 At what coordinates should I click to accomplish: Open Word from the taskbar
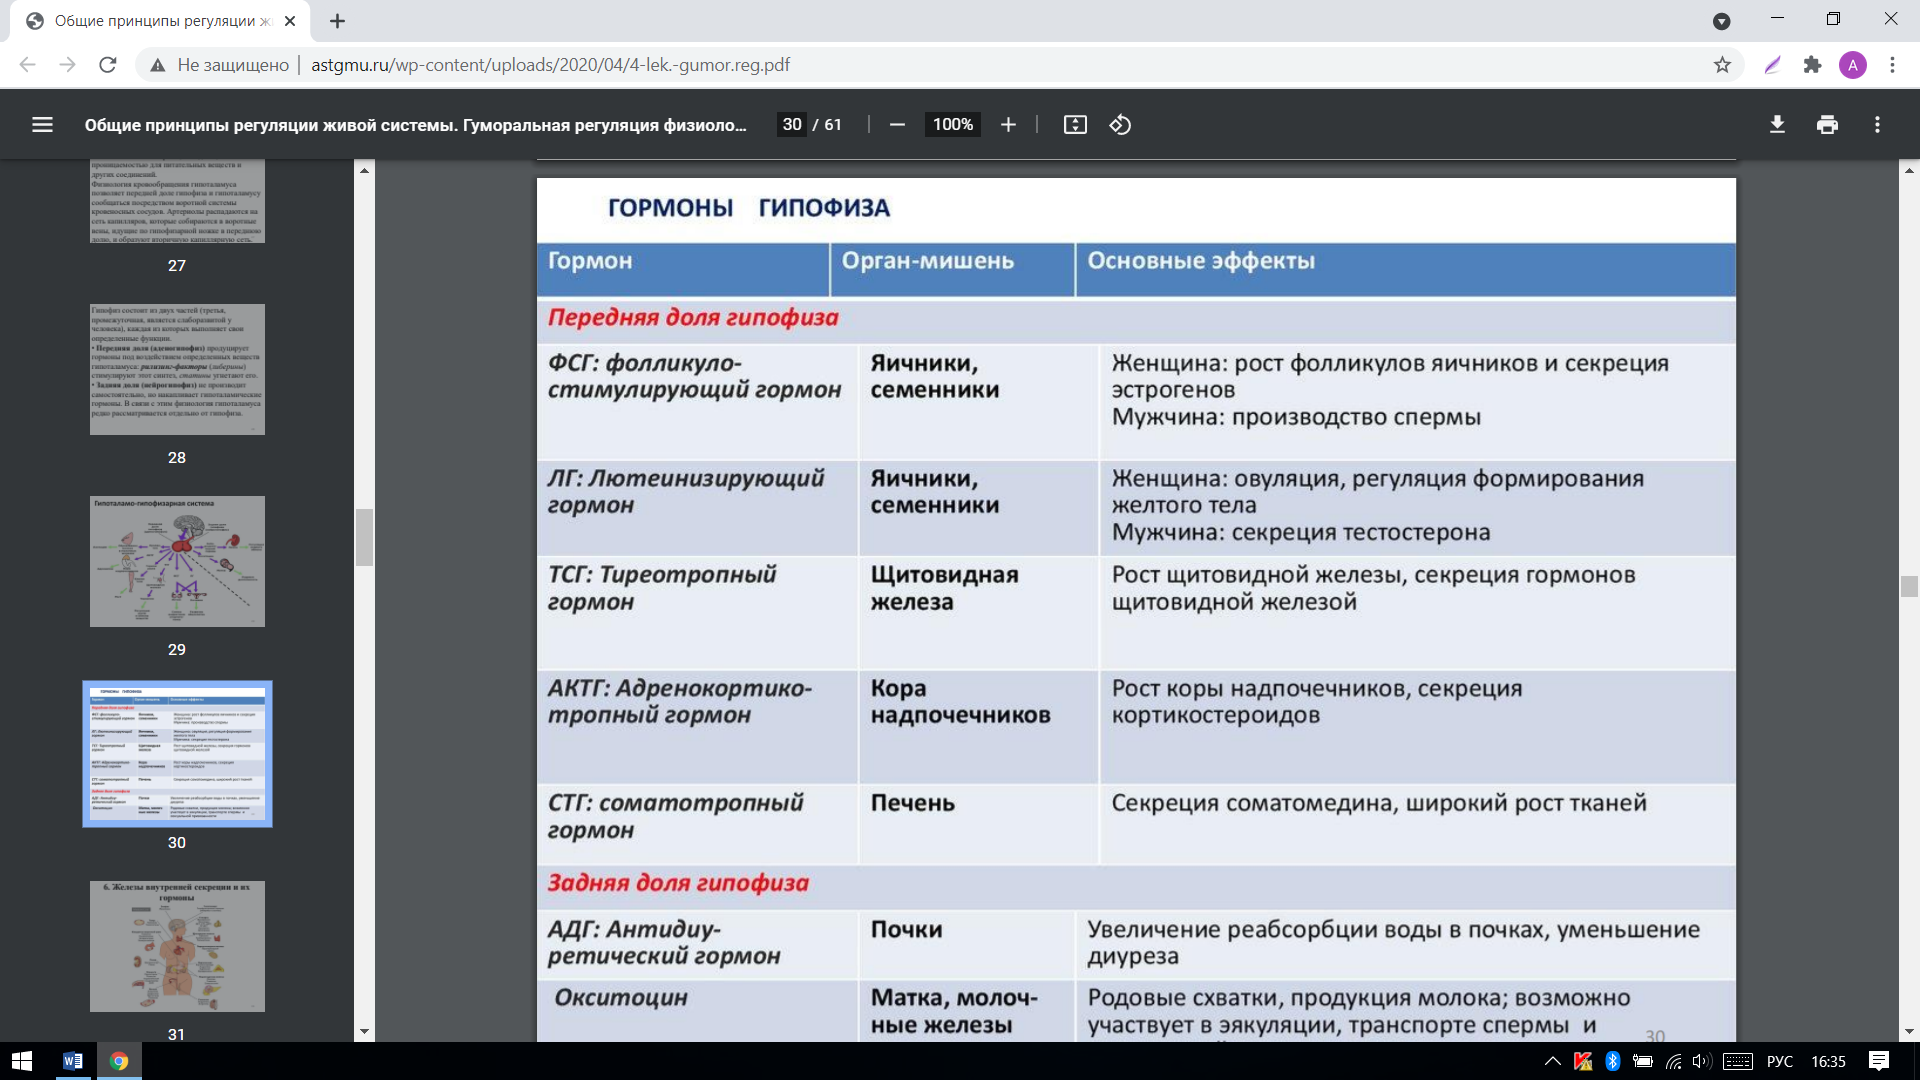tap(72, 1061)
